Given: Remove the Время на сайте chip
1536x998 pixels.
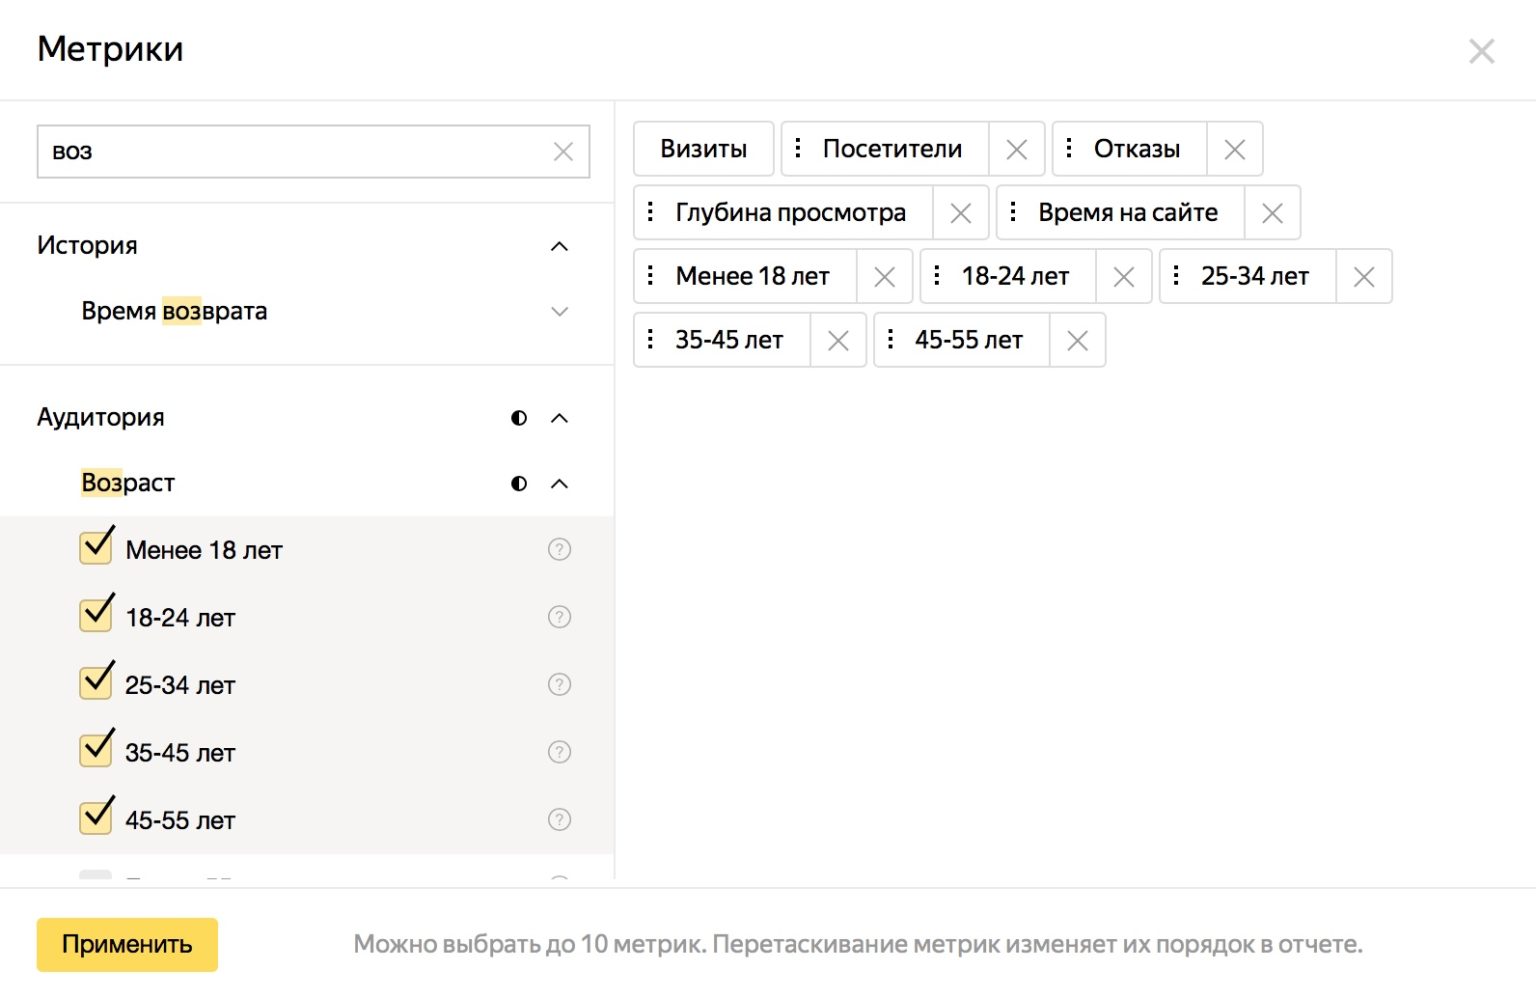Looking at the screenshot, I should coord(1272,213).
